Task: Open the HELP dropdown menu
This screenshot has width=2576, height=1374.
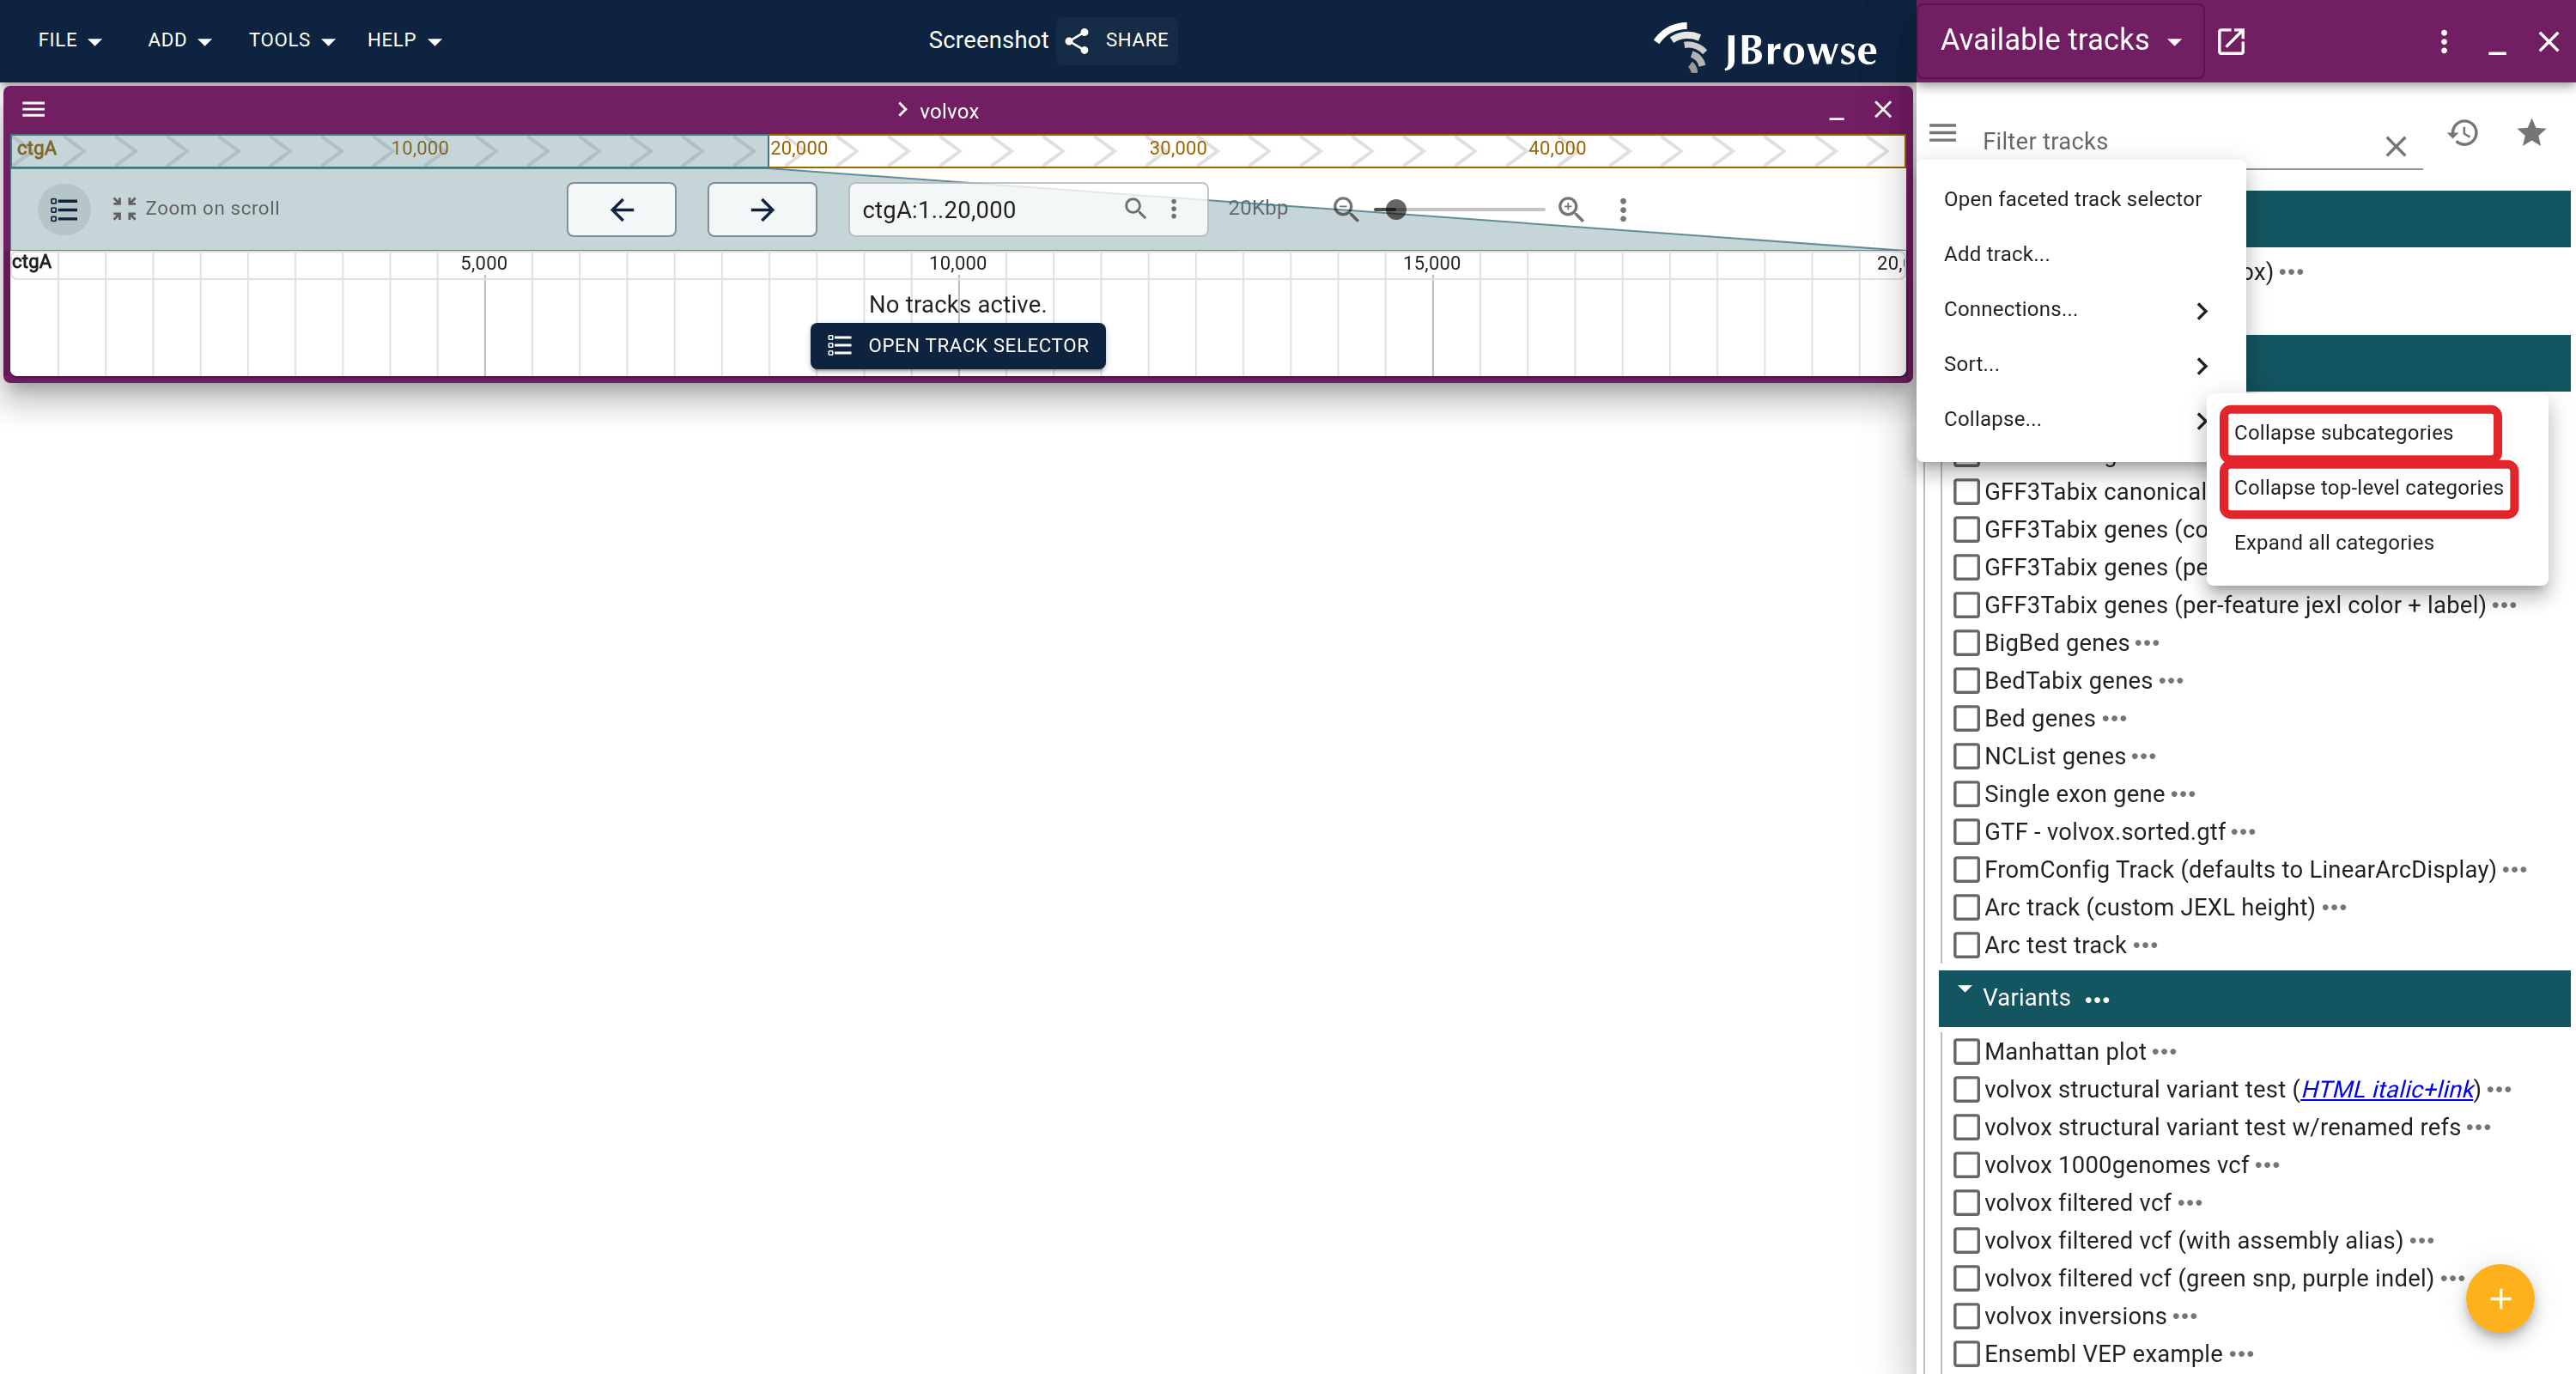Action: pos(404,40)
